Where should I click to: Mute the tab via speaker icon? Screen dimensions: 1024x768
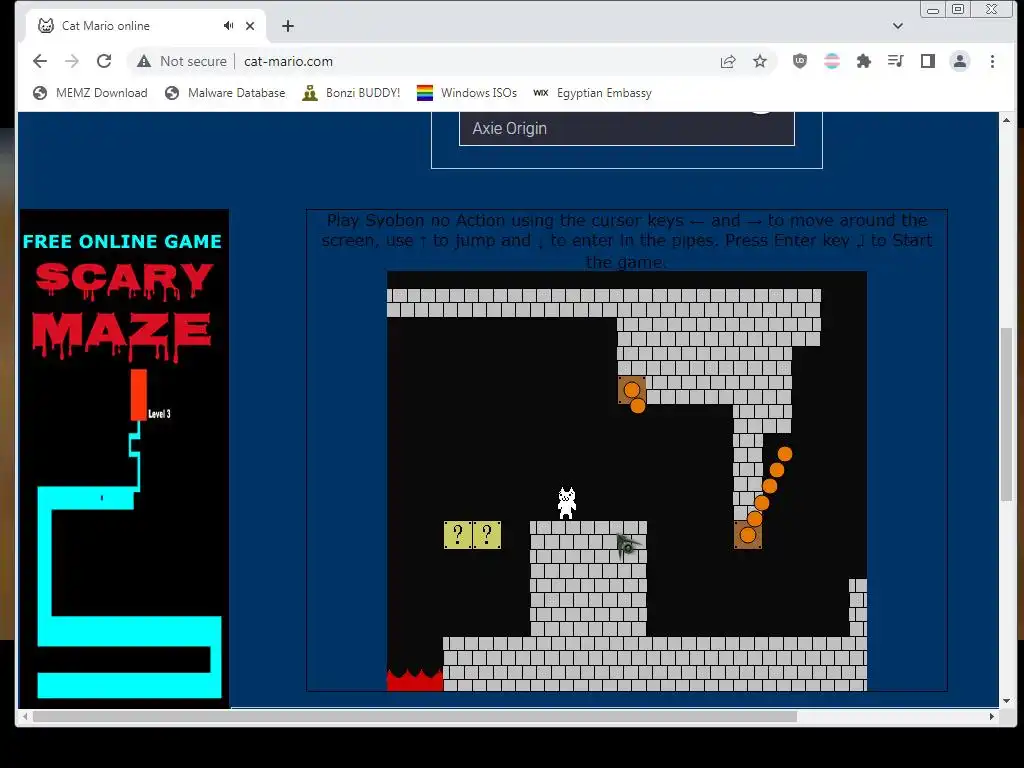point(228,25)
